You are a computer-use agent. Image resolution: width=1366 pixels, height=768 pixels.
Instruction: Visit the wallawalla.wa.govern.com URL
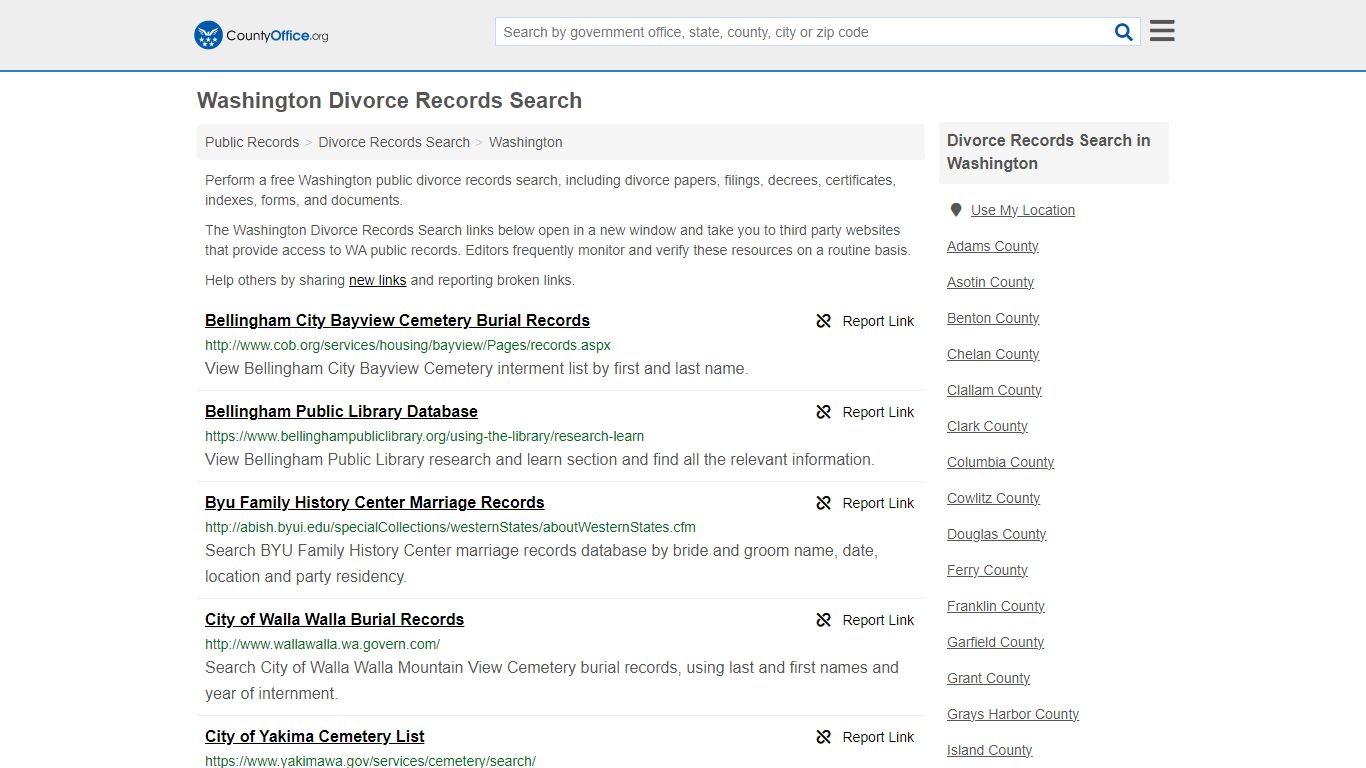[x=322, y=644]
